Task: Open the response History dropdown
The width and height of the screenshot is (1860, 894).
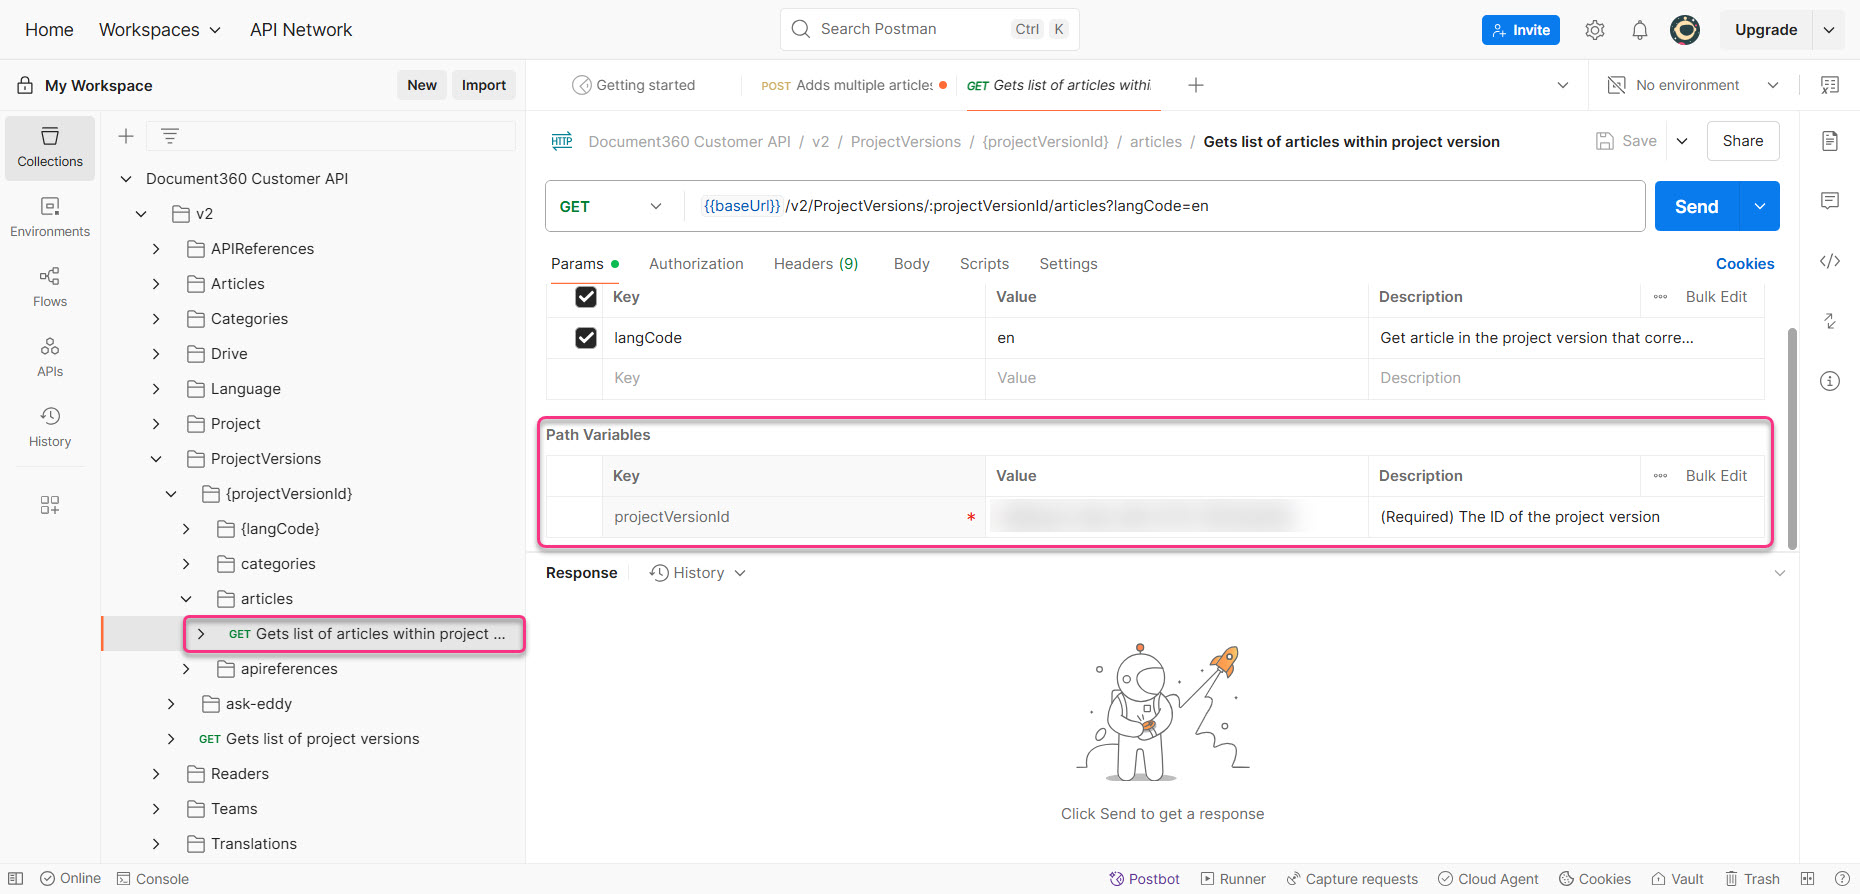Action: click(698, 573)
